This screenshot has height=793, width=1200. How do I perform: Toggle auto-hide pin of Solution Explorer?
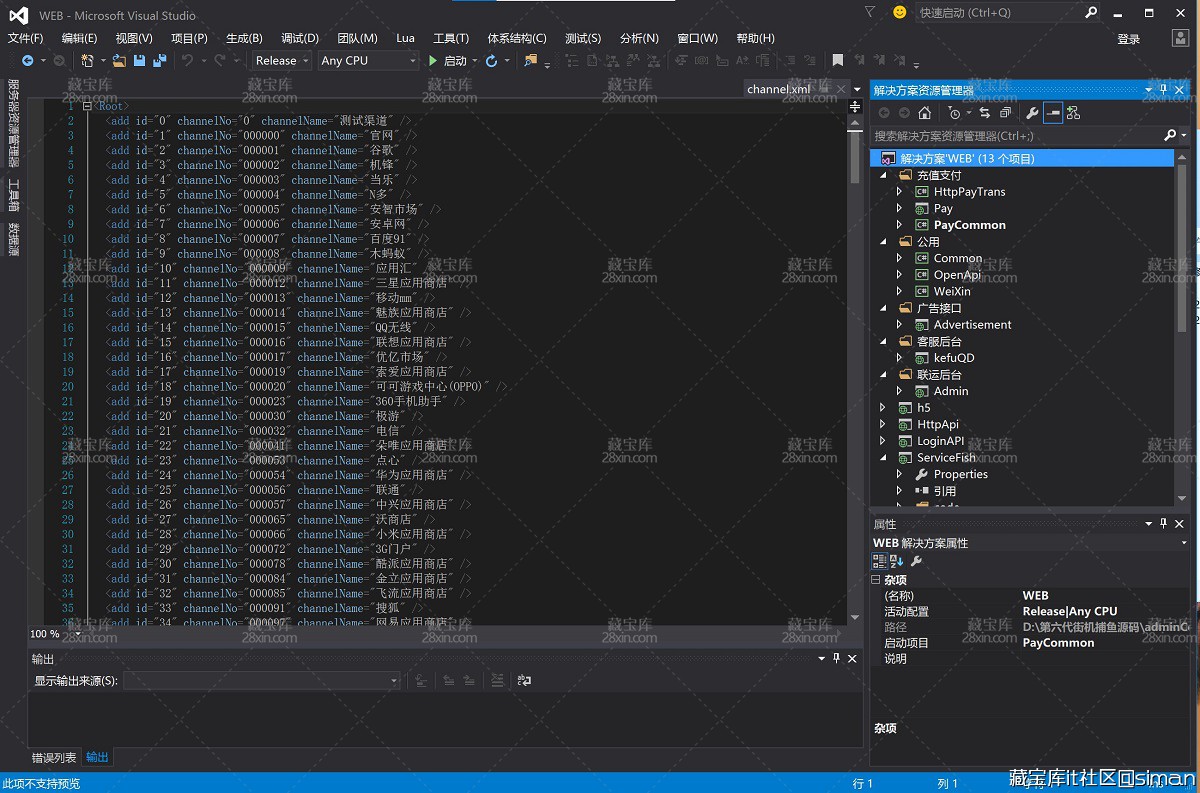(1164, 90)
